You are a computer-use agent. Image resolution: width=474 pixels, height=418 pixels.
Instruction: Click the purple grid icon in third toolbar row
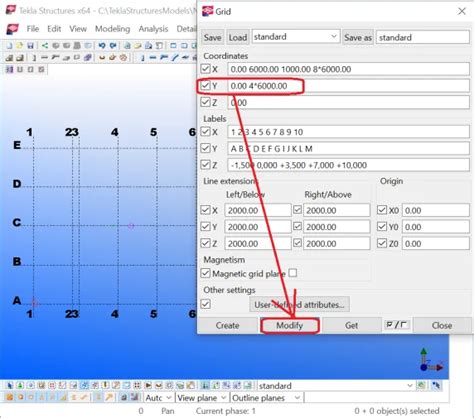pos(9,70)
